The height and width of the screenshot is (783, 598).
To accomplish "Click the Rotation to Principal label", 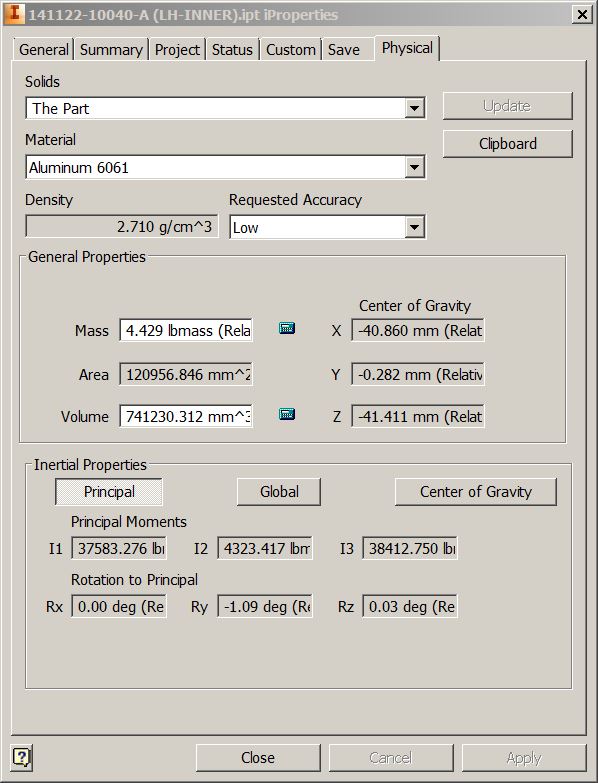I will pyautogui.click(x=134, y=580).
